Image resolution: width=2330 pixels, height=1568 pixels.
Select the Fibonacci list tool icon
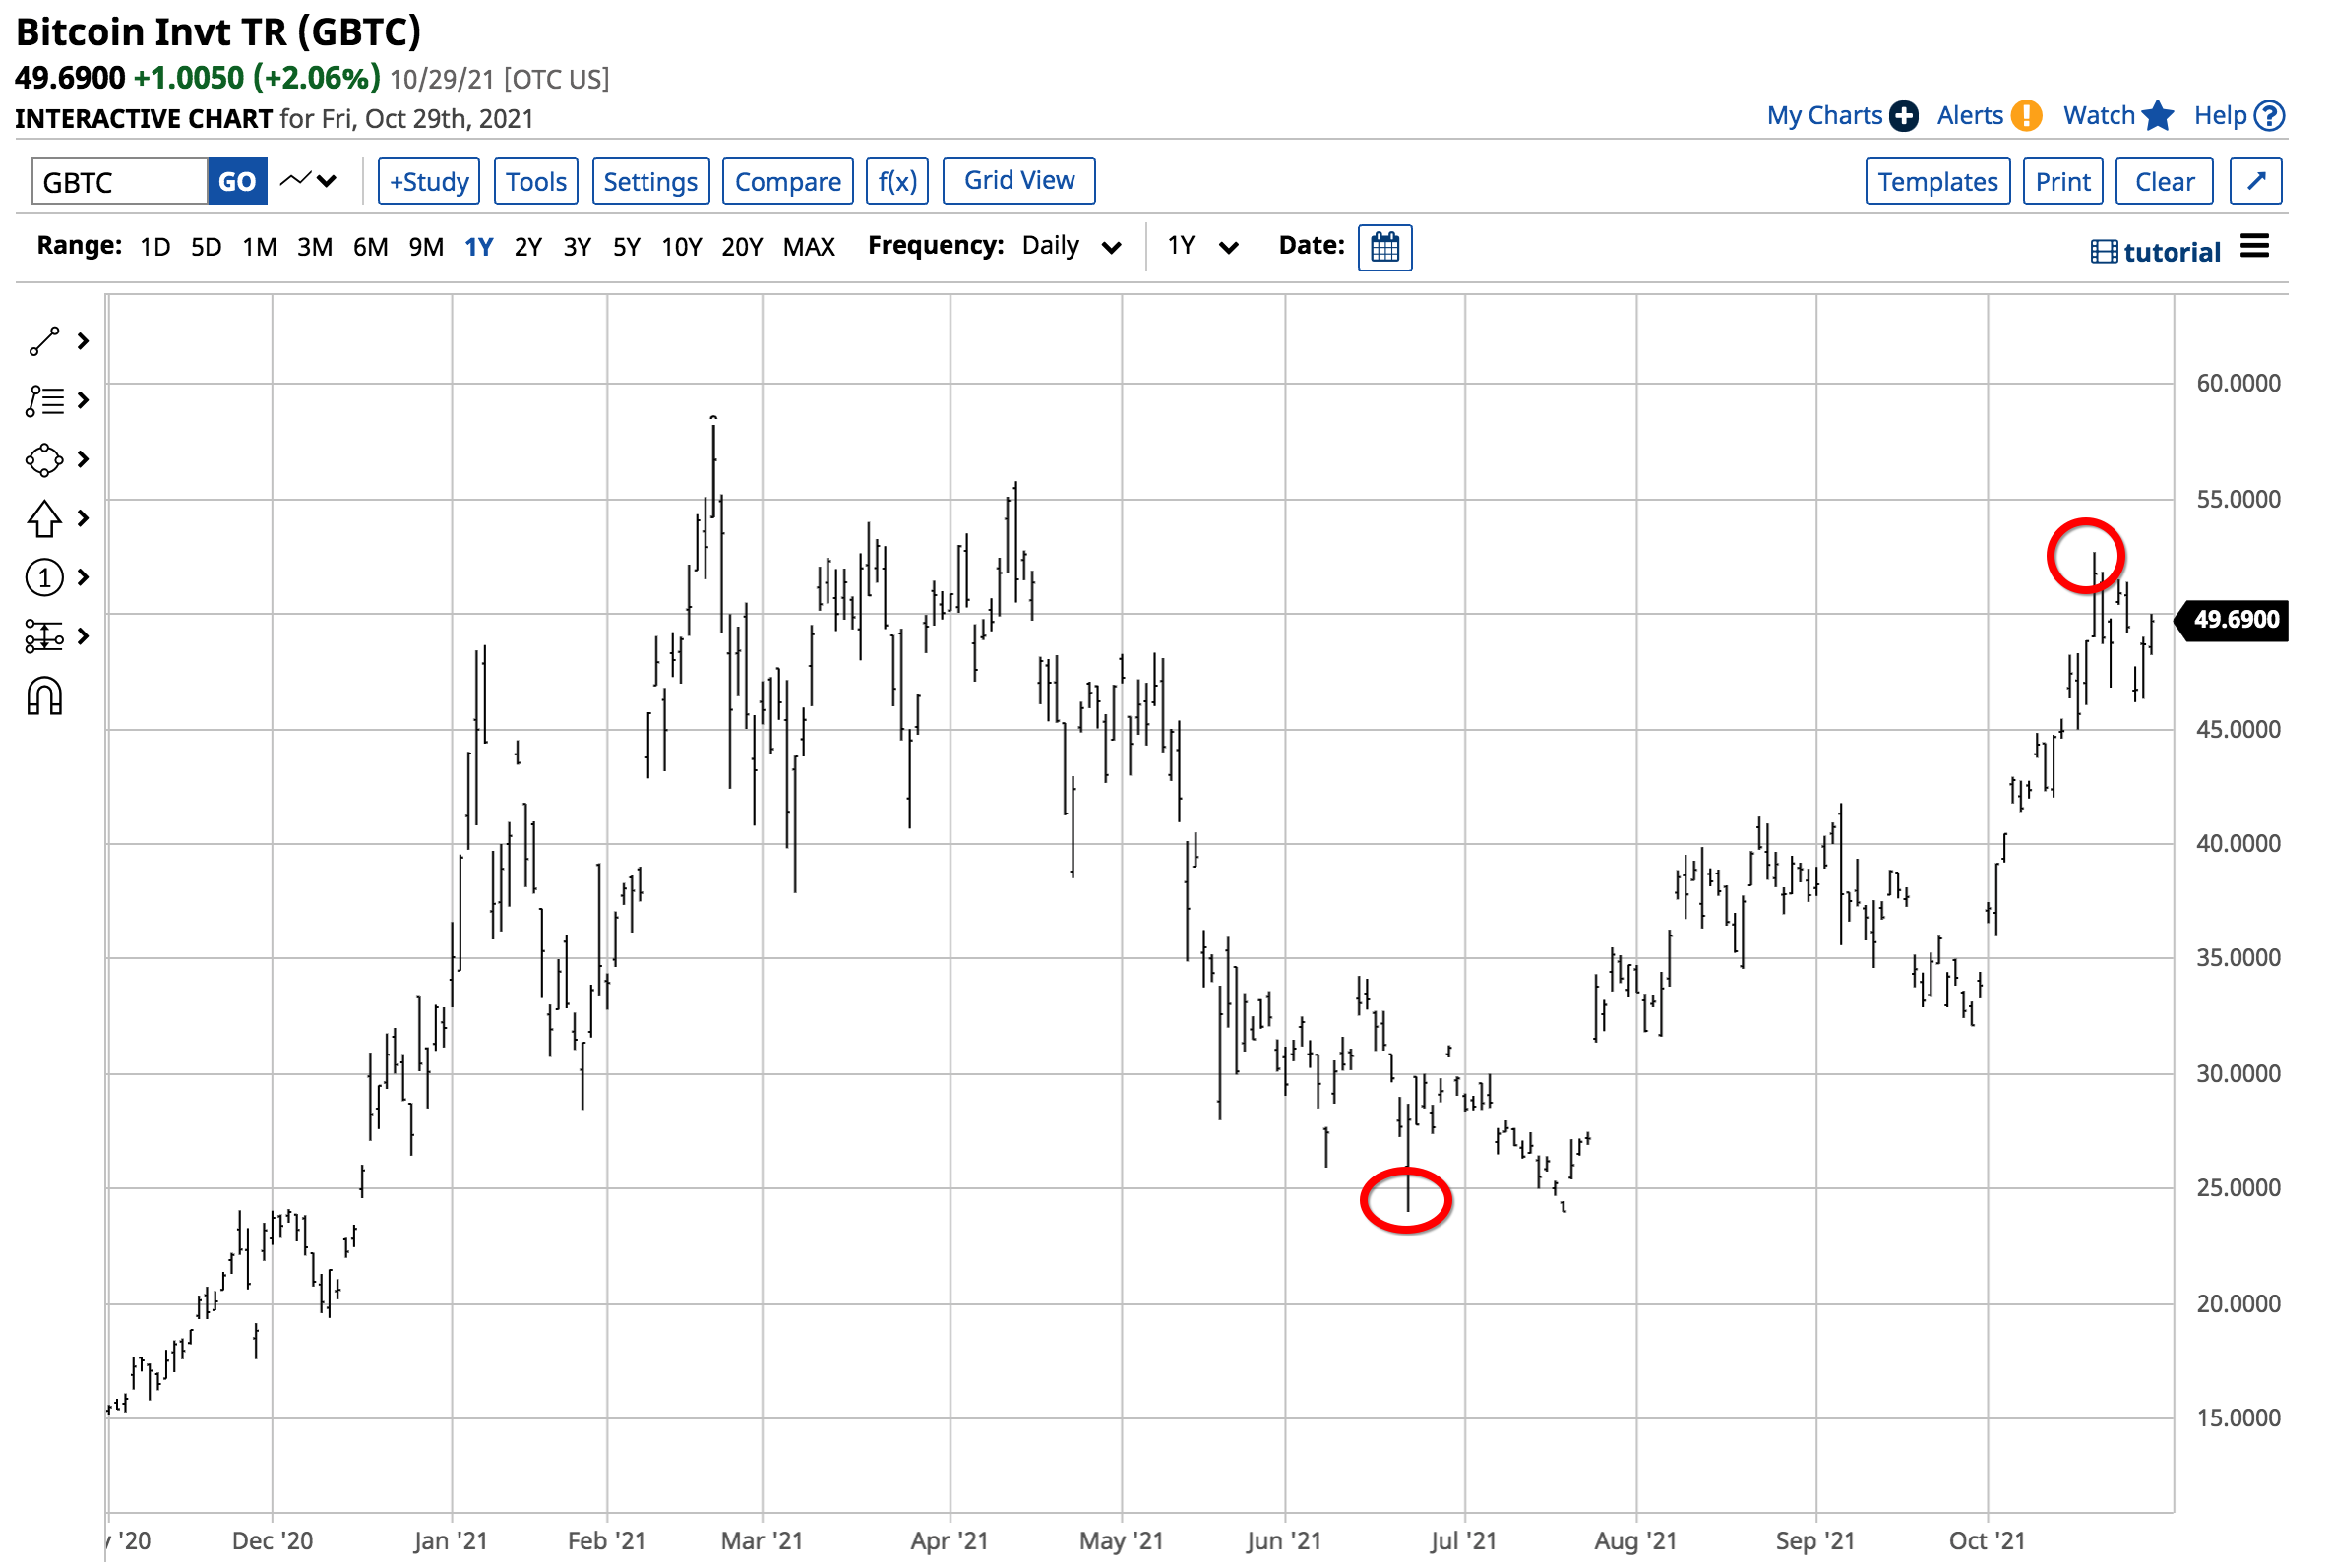coord(44,401)
